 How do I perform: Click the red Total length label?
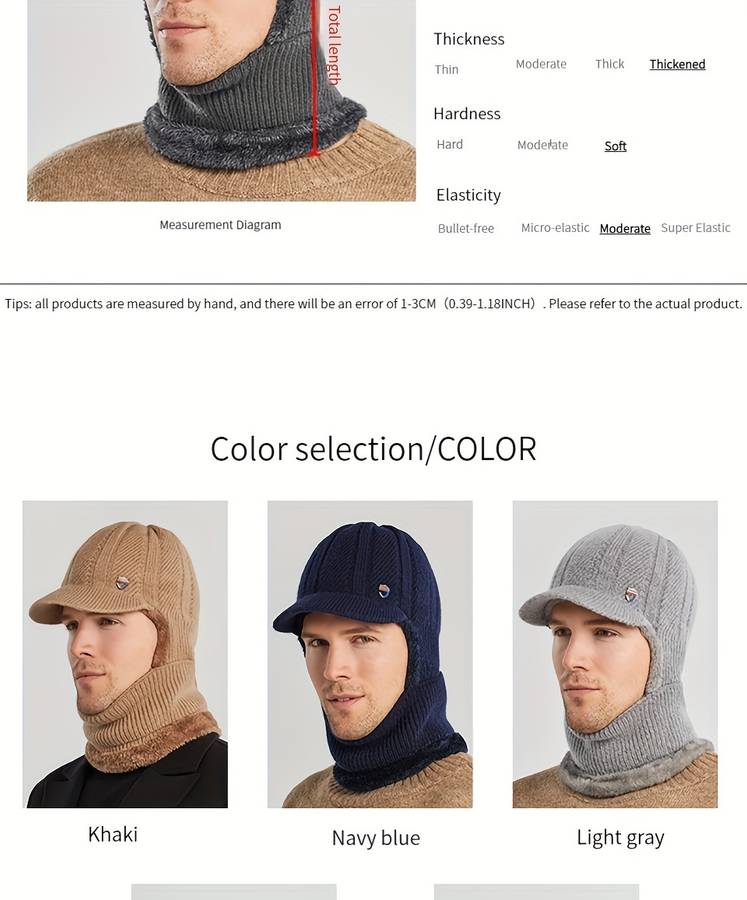pos(334,45)
